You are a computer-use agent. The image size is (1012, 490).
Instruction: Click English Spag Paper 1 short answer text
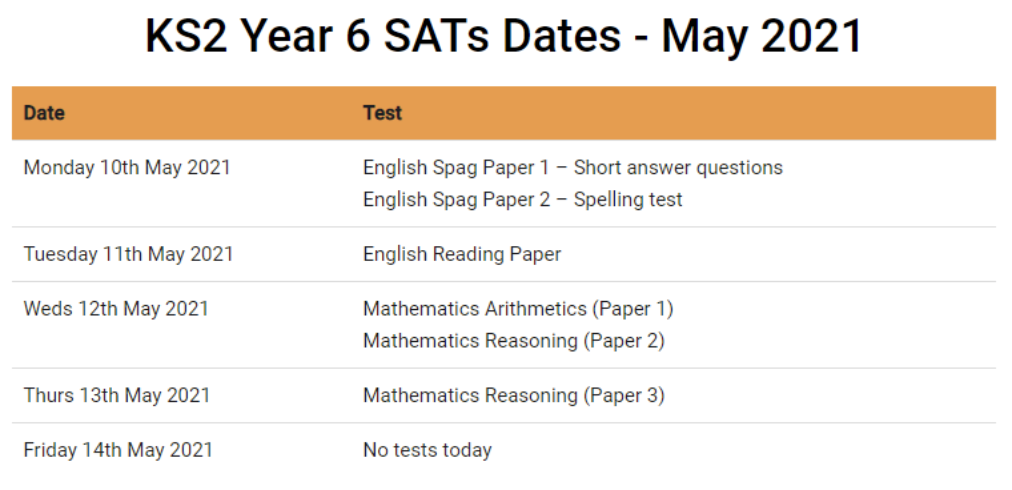point(572,167)
